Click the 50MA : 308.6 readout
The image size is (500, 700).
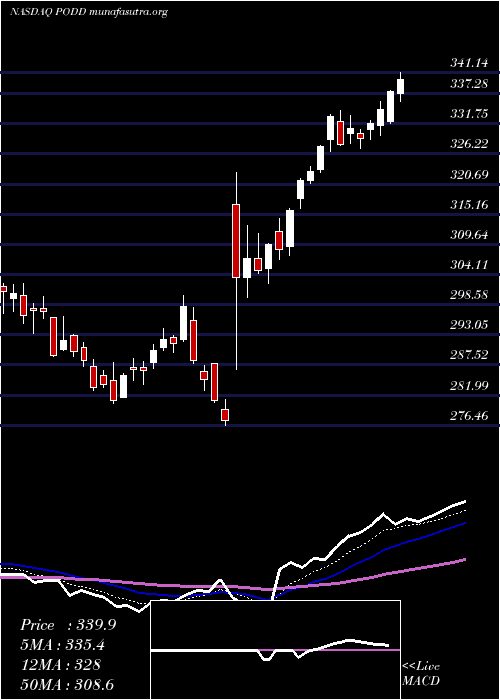tap(69, 685)
